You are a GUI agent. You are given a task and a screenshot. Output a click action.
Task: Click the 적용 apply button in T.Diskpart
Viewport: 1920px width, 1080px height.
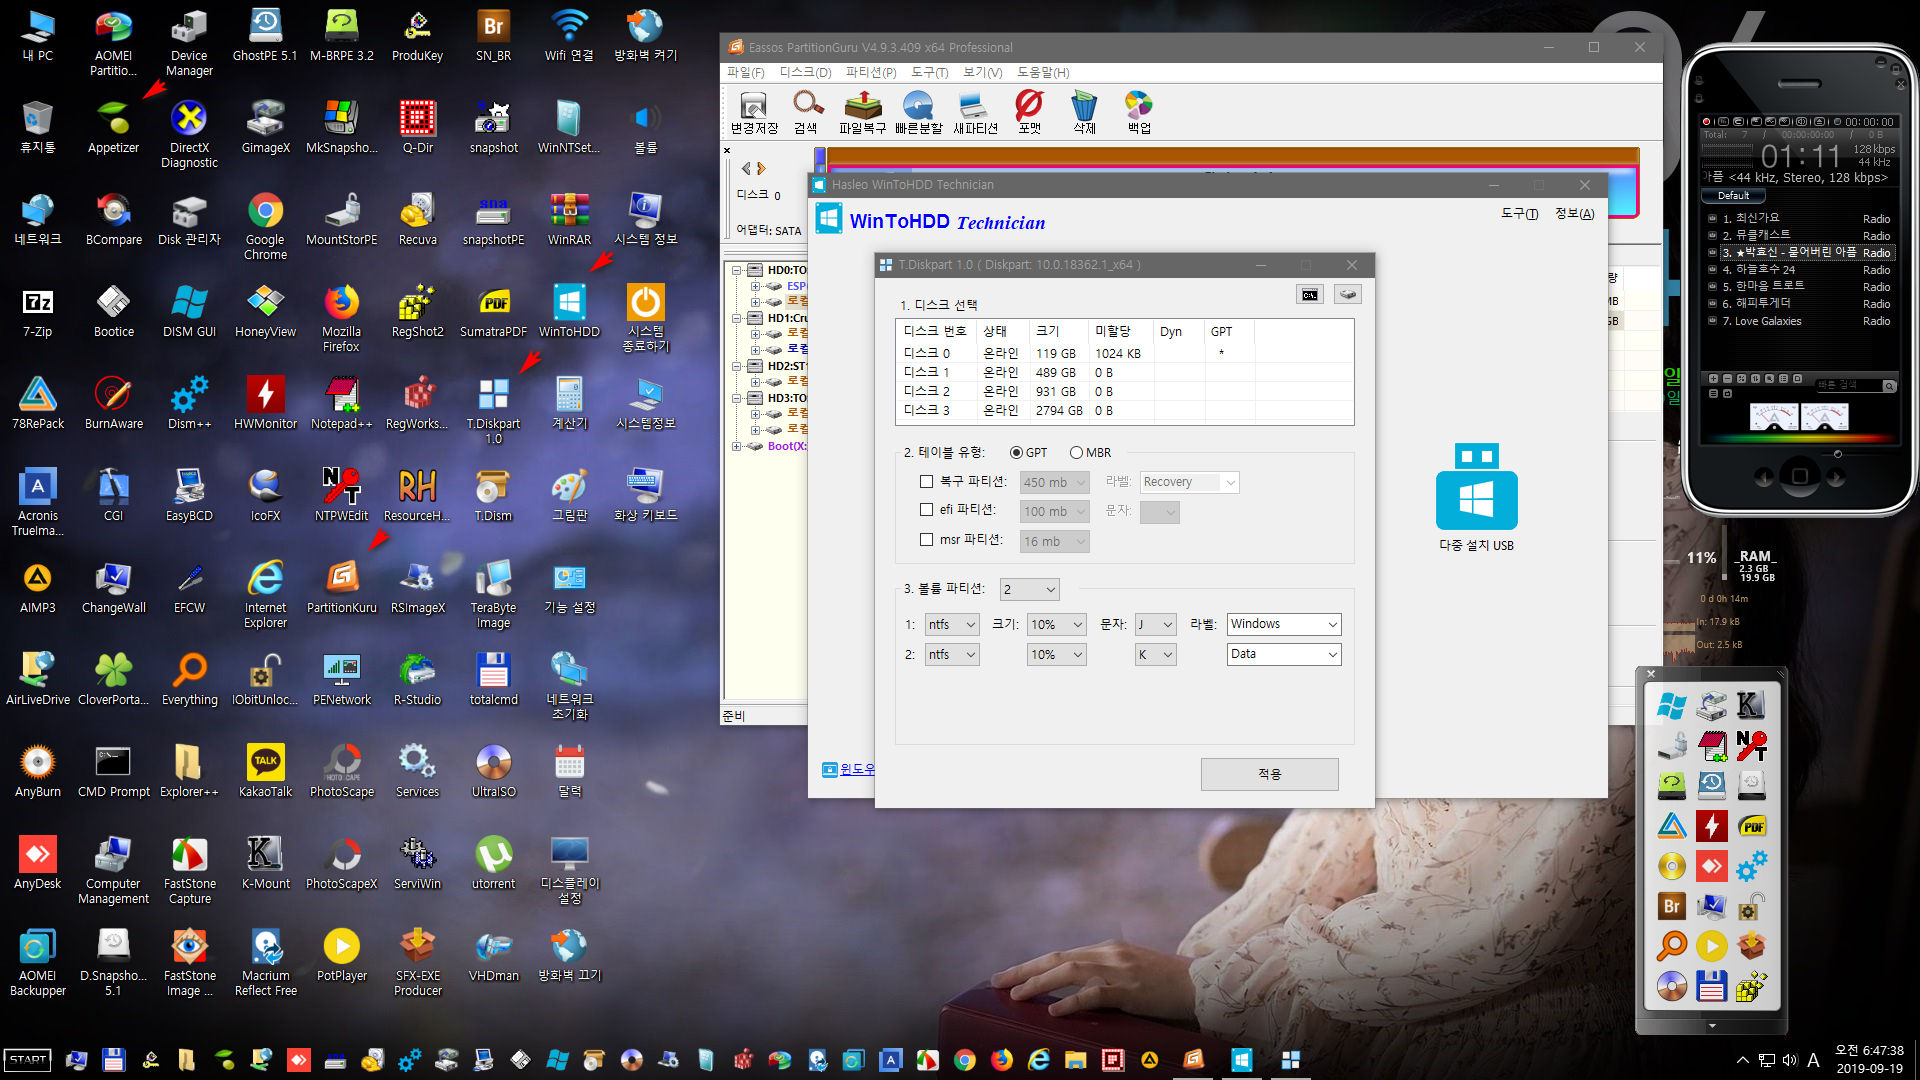tap(1269, 774)
